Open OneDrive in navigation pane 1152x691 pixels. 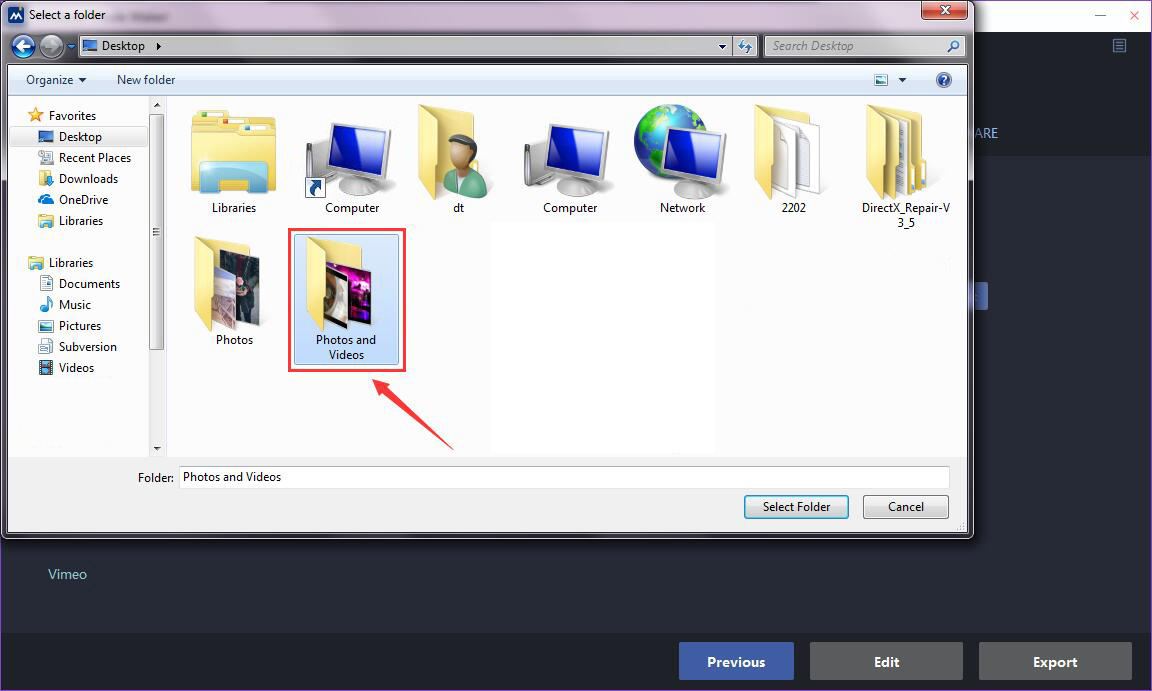click(83, 200)
